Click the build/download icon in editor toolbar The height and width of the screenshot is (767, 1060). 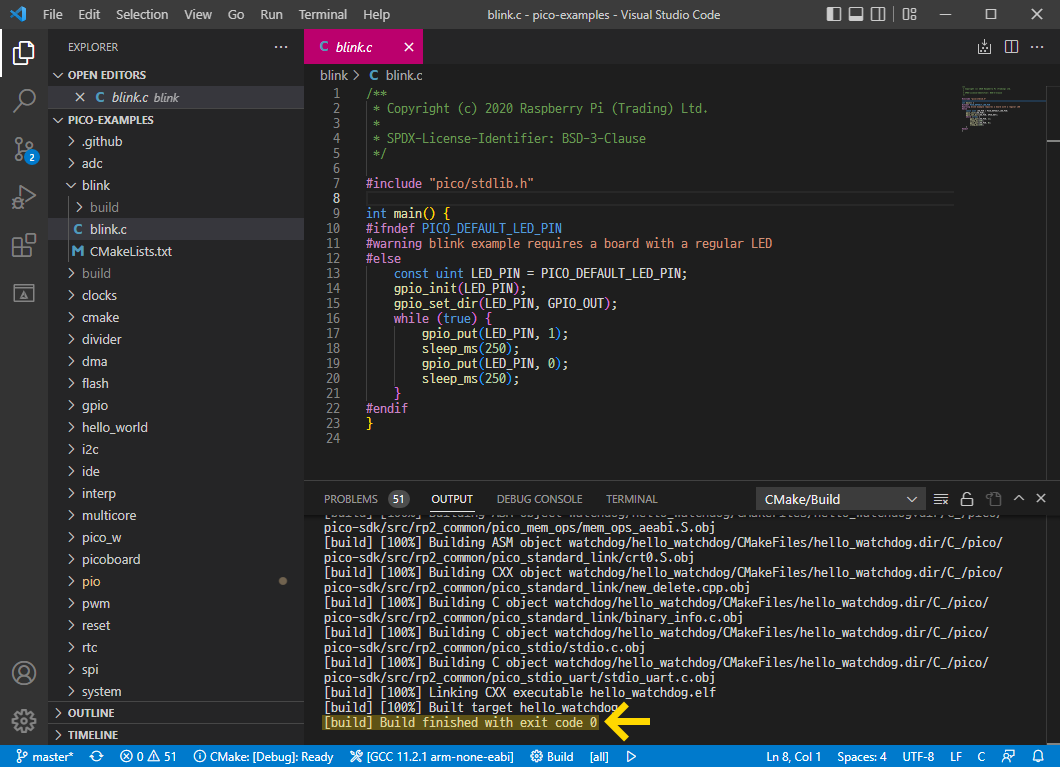984,47
